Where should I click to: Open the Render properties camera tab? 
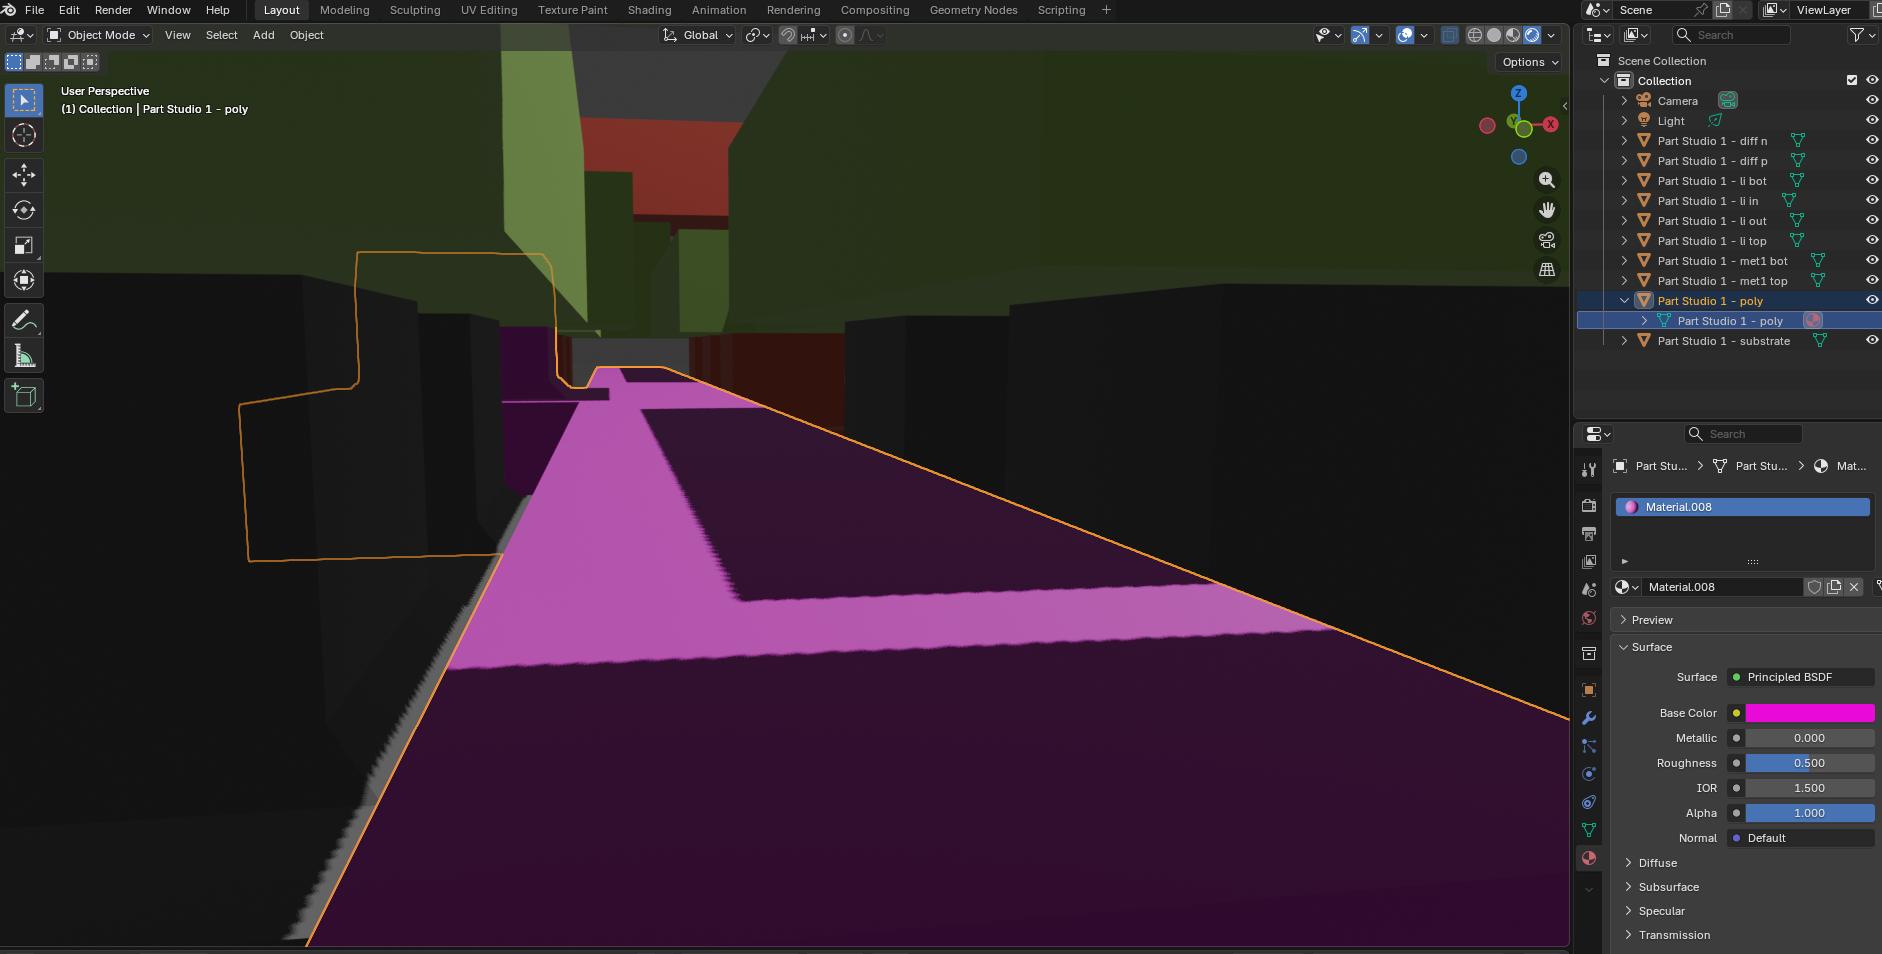(x=1589, y=505)
